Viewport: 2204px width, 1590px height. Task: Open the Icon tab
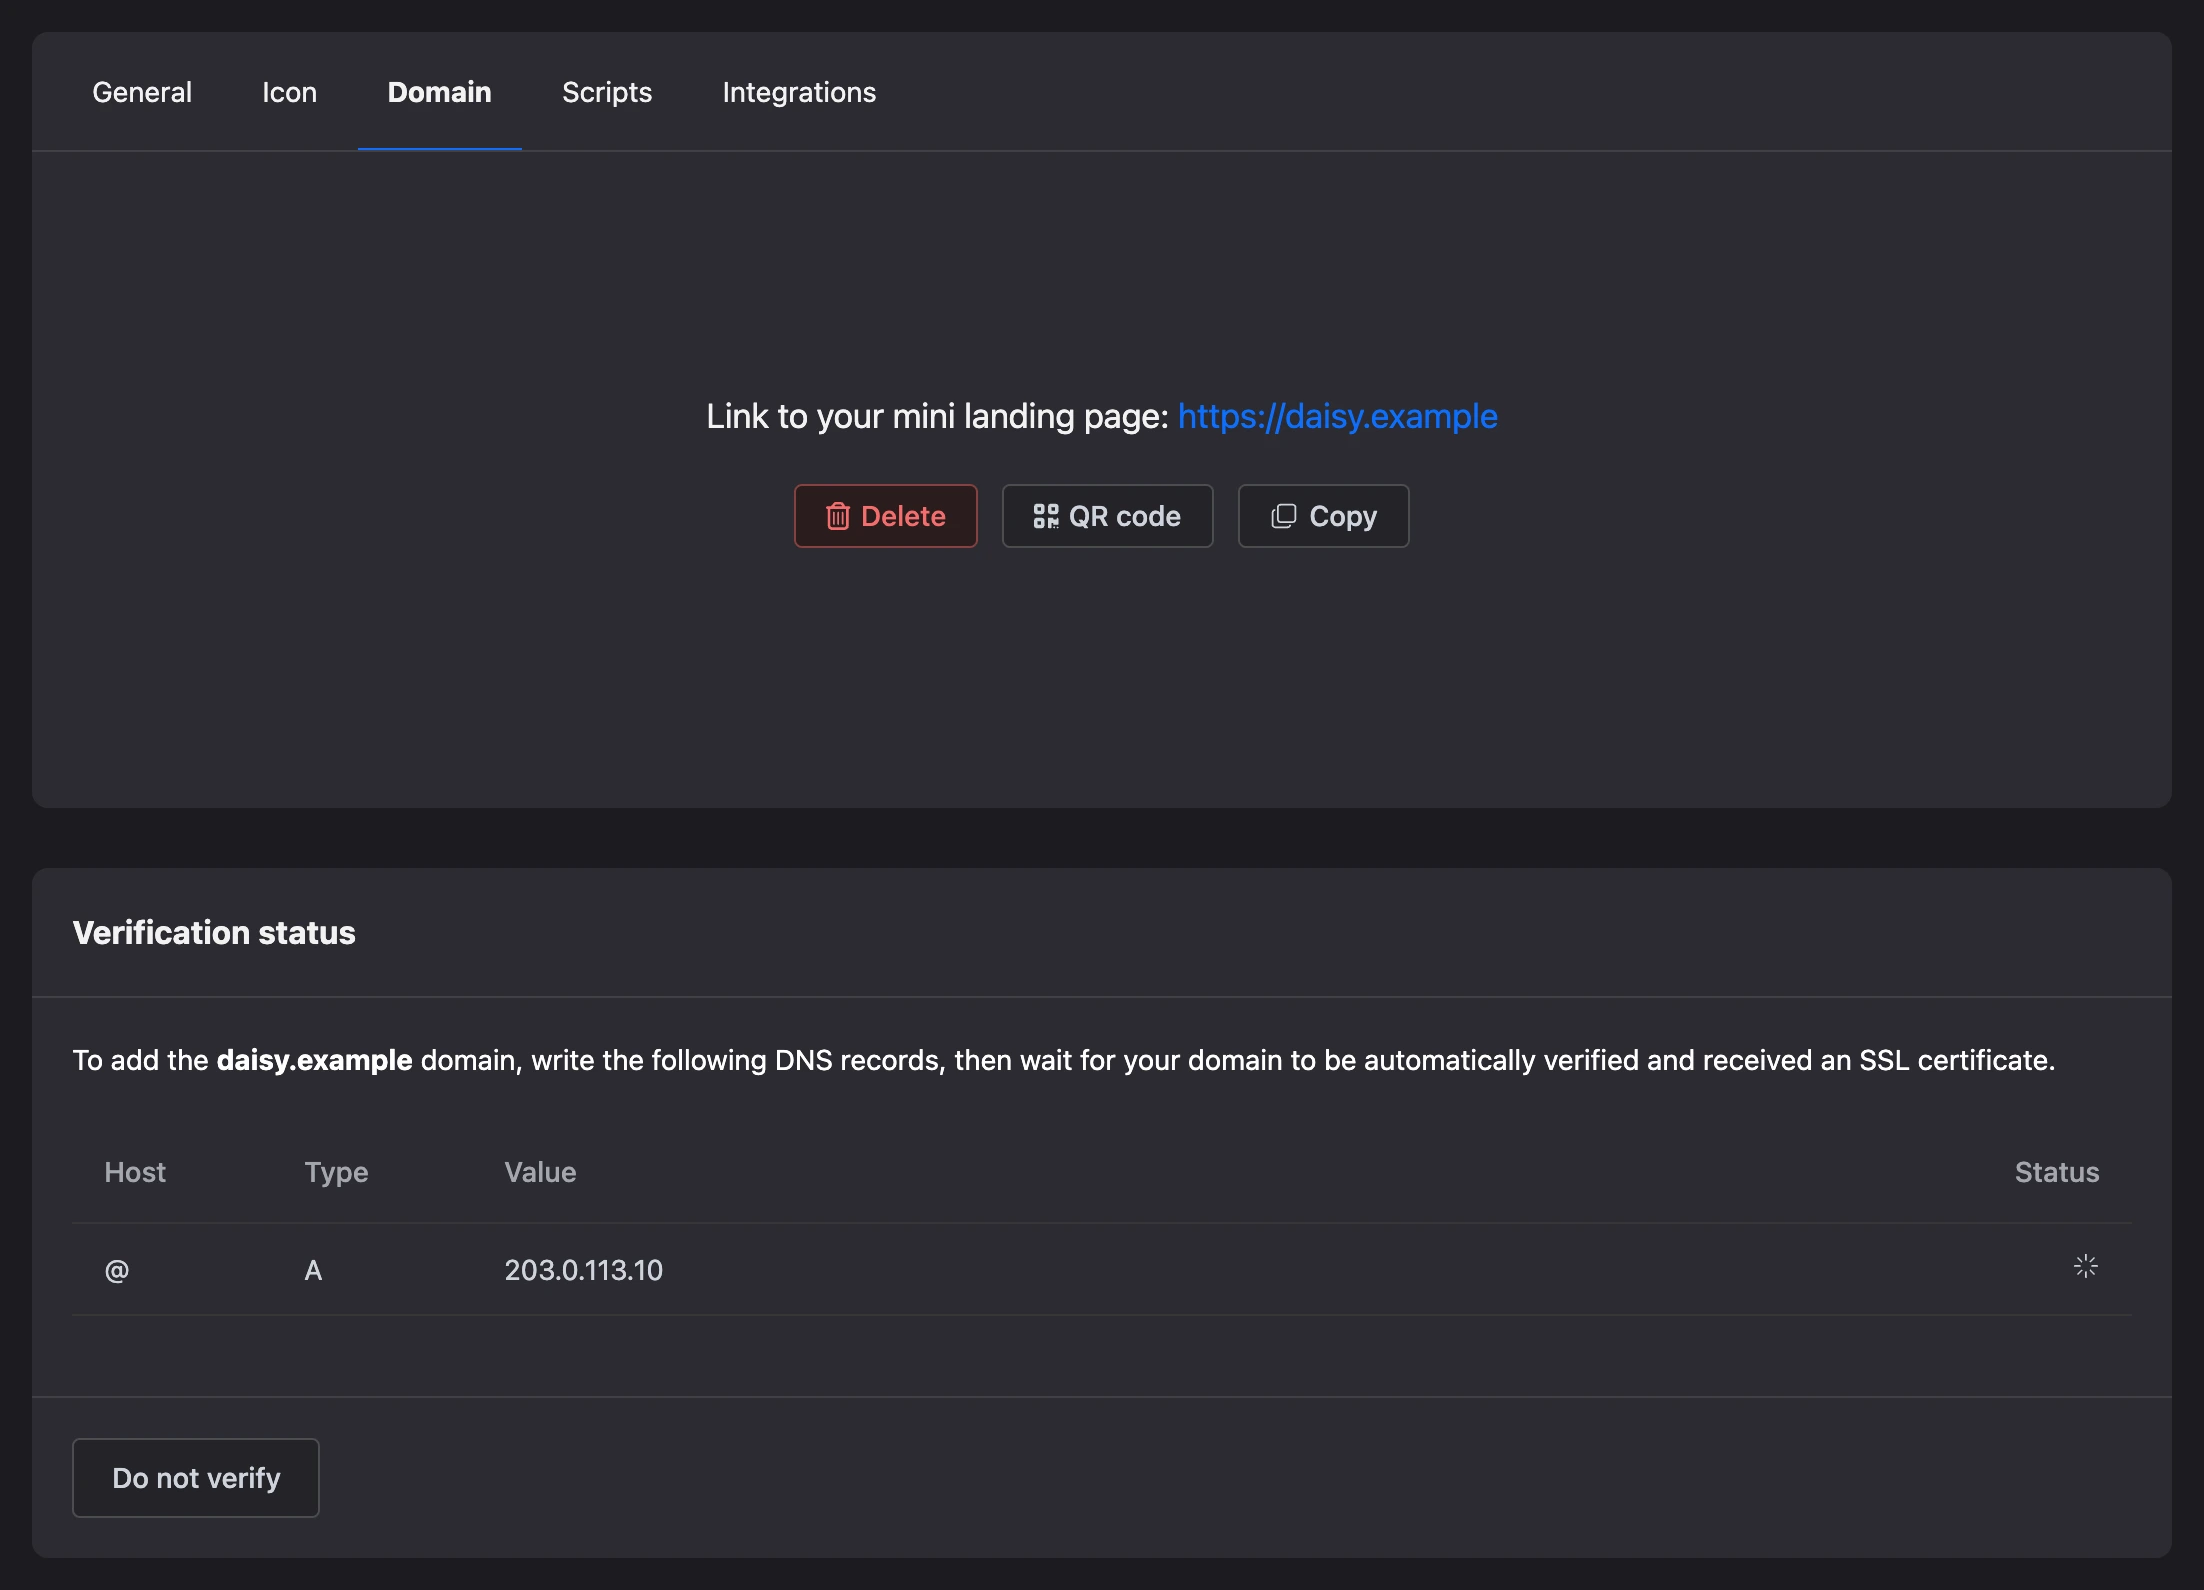point(289,92)
